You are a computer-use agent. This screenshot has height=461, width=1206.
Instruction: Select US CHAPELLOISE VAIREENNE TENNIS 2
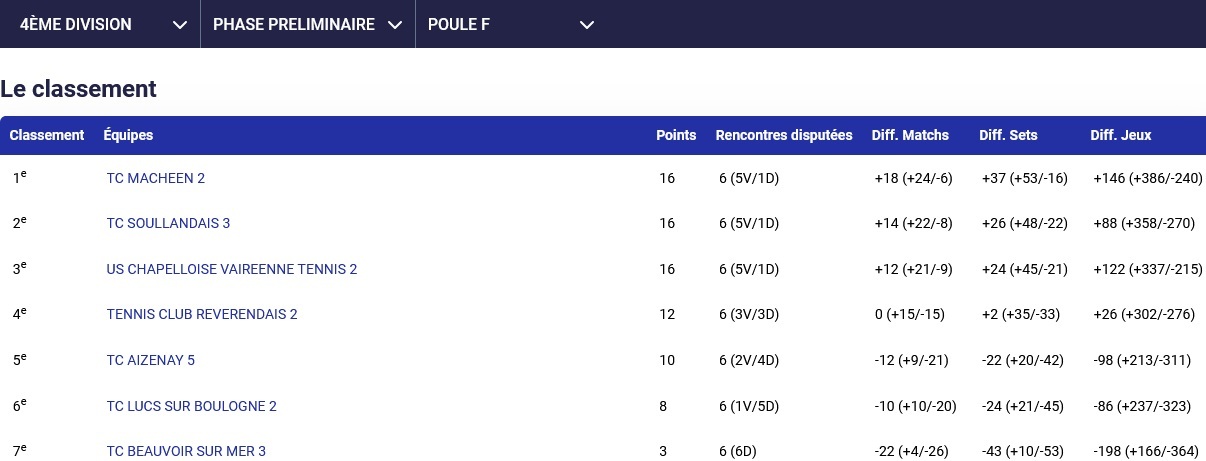pyautogui.click(x=231, y=269)
